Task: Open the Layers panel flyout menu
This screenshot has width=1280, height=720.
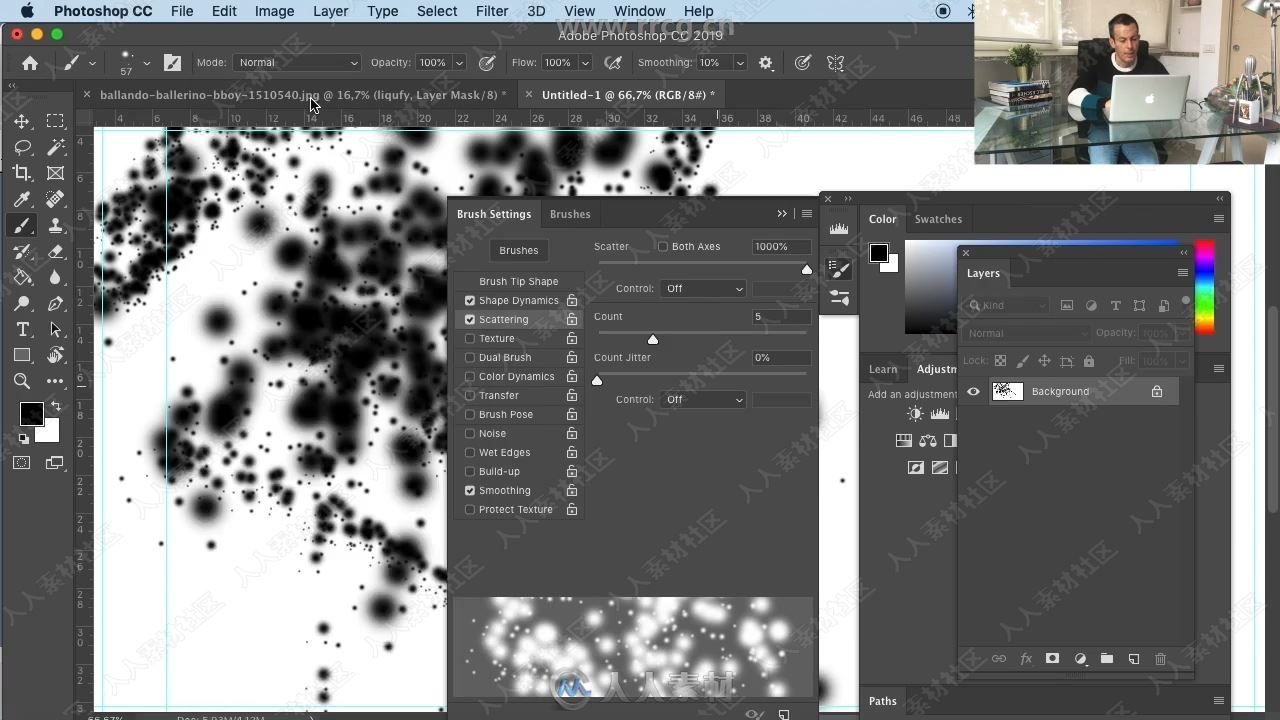Action: coord(1183,273)
